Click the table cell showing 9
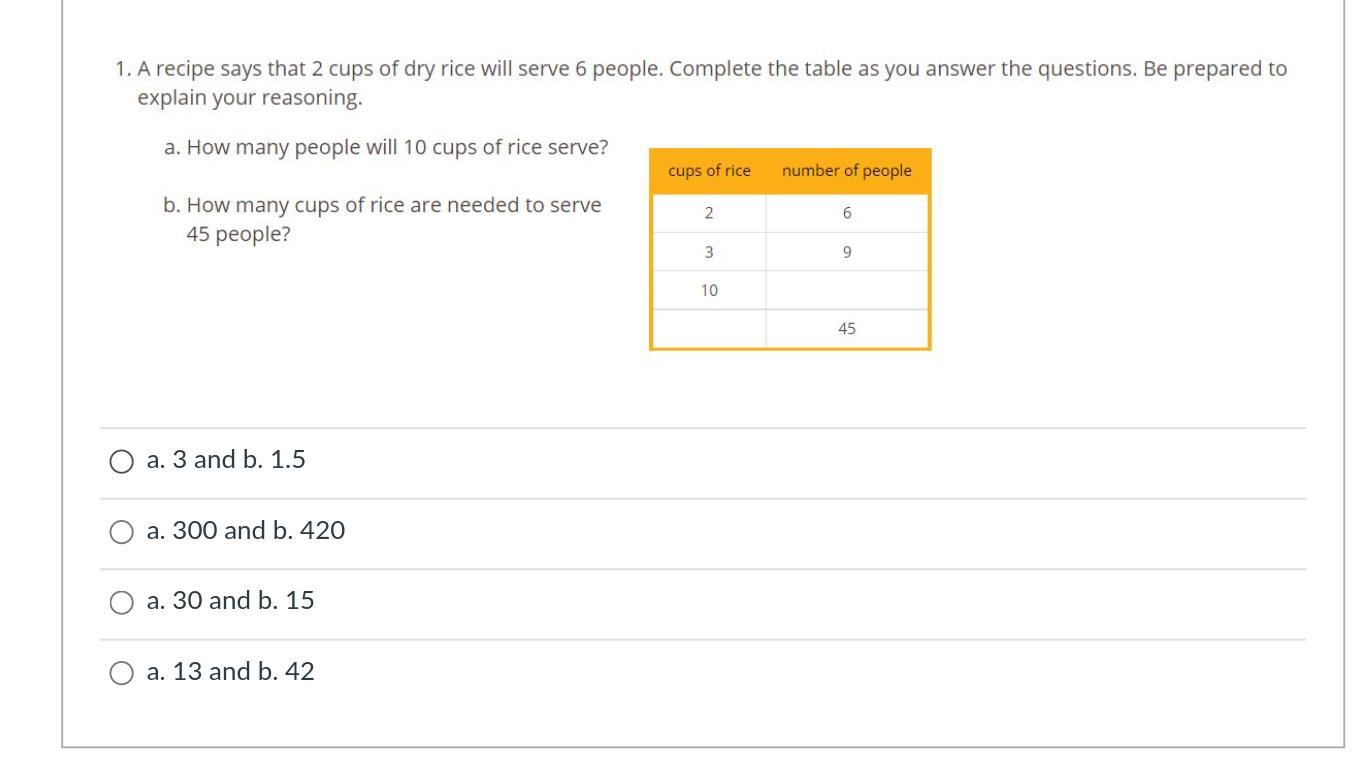The image size is (1366, 768). coord(847,252)
